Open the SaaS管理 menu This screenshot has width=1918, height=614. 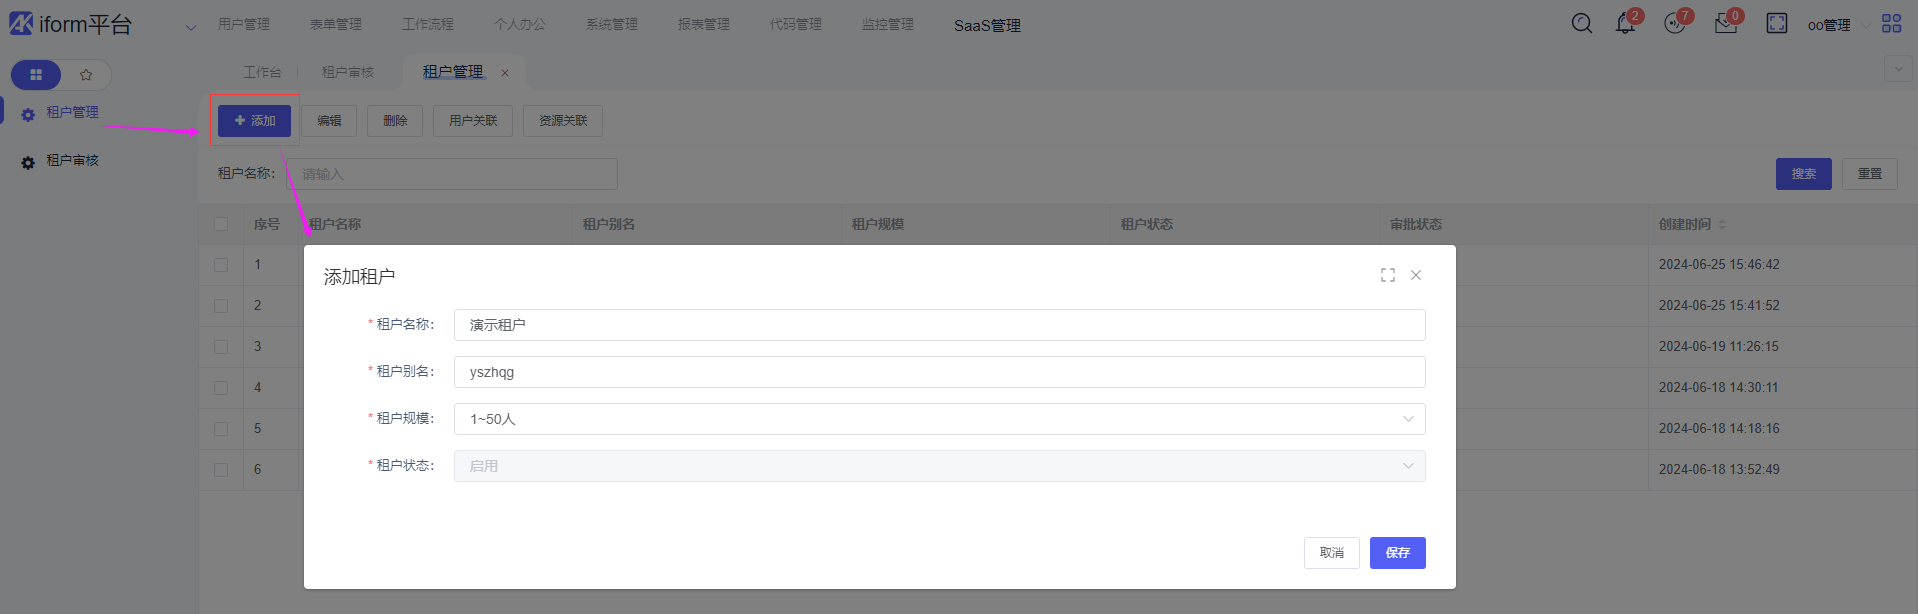(x=987, y=25)
